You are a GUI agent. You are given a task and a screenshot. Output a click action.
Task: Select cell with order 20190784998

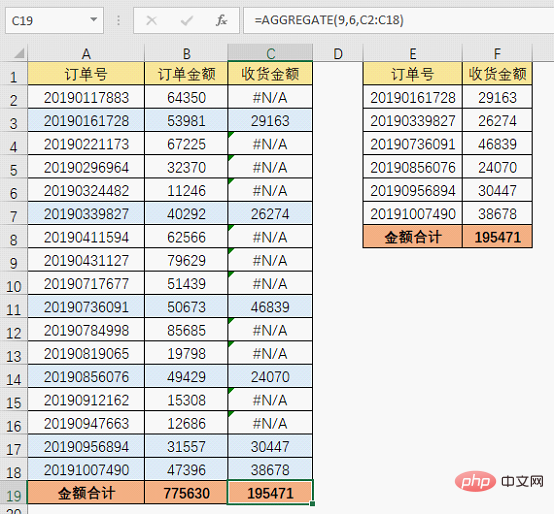pyautogui.click(x=86, y=330)
